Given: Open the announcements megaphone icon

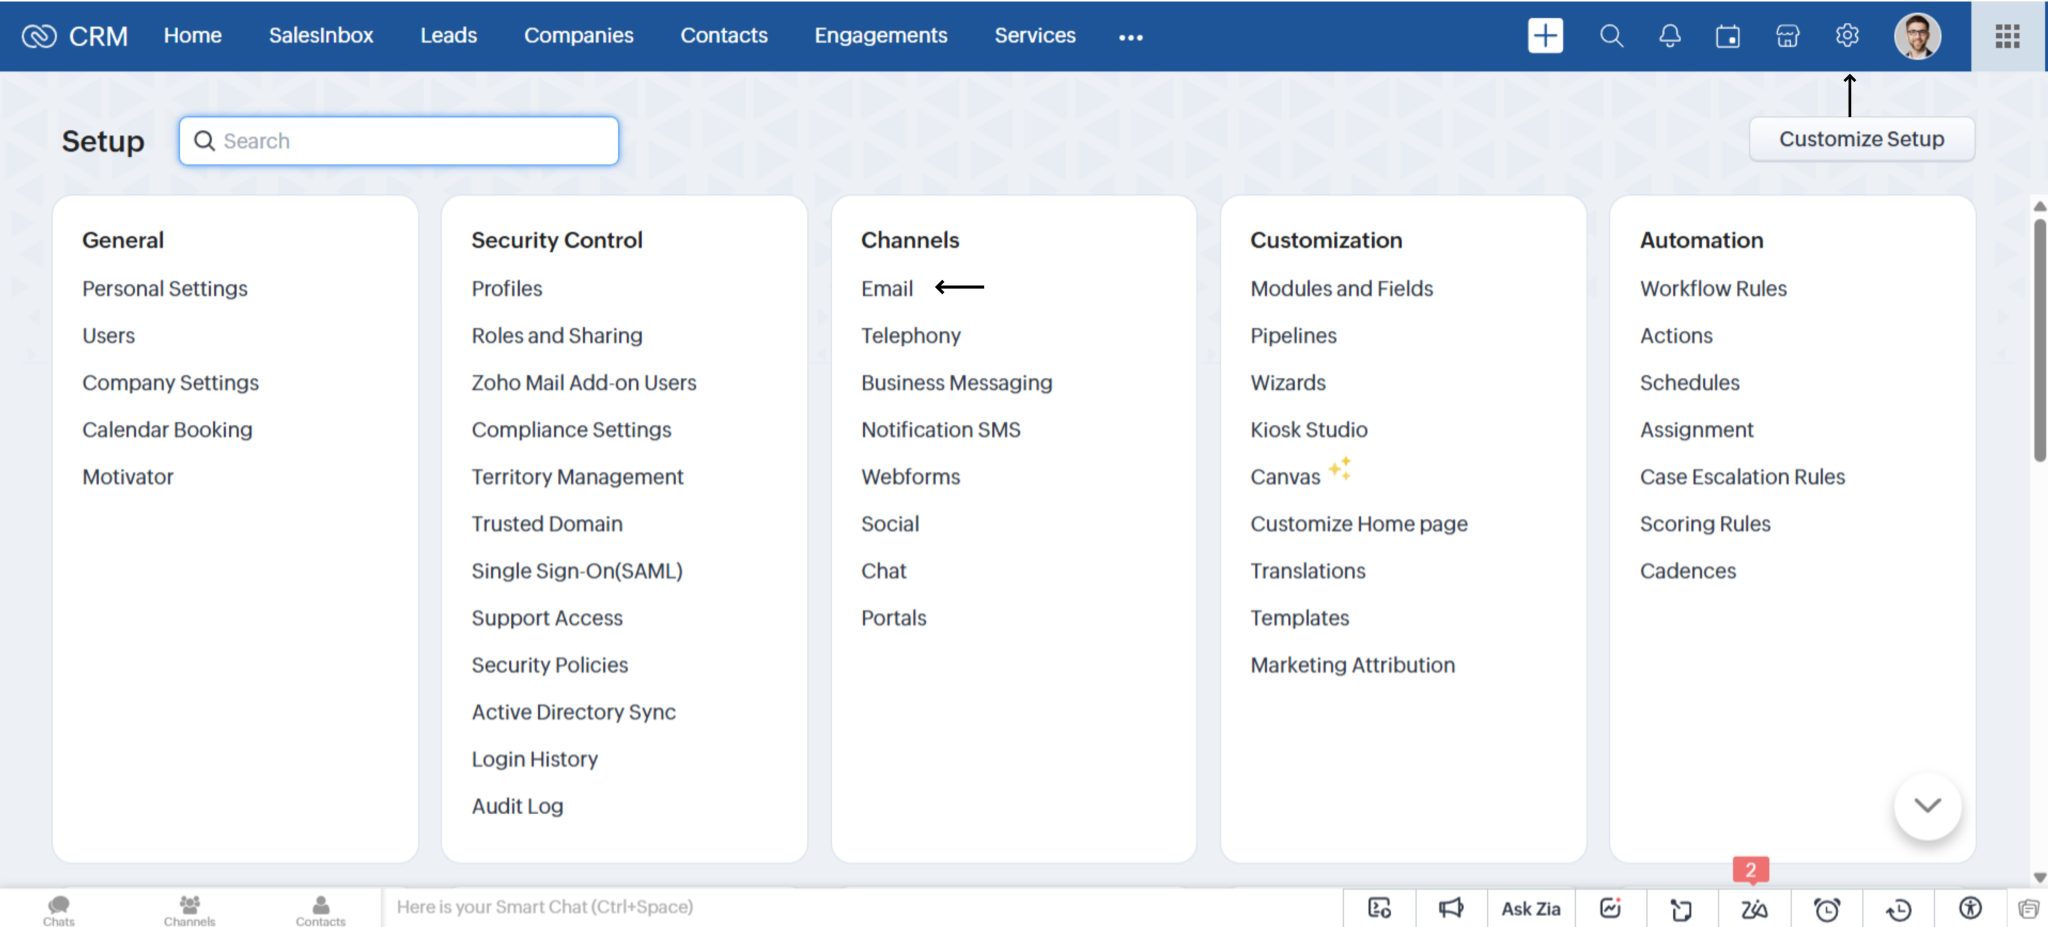Looking at the screenshot, I should point(1451,908).
